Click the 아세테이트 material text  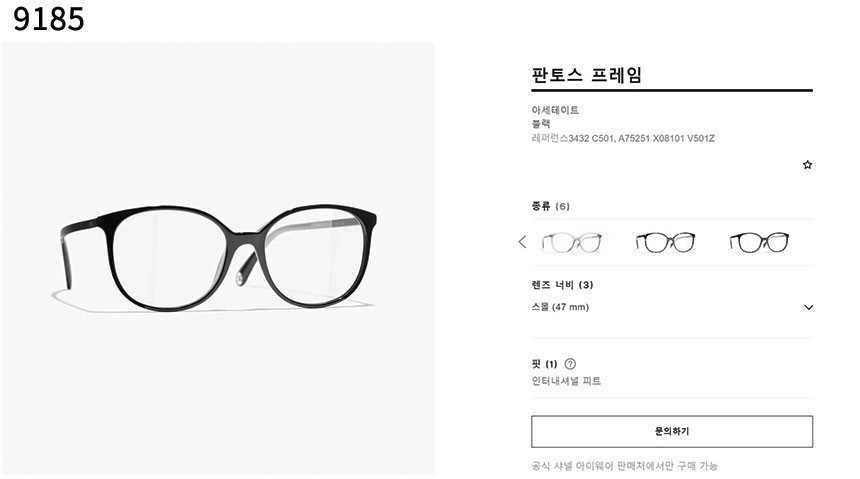coord(555,110)
